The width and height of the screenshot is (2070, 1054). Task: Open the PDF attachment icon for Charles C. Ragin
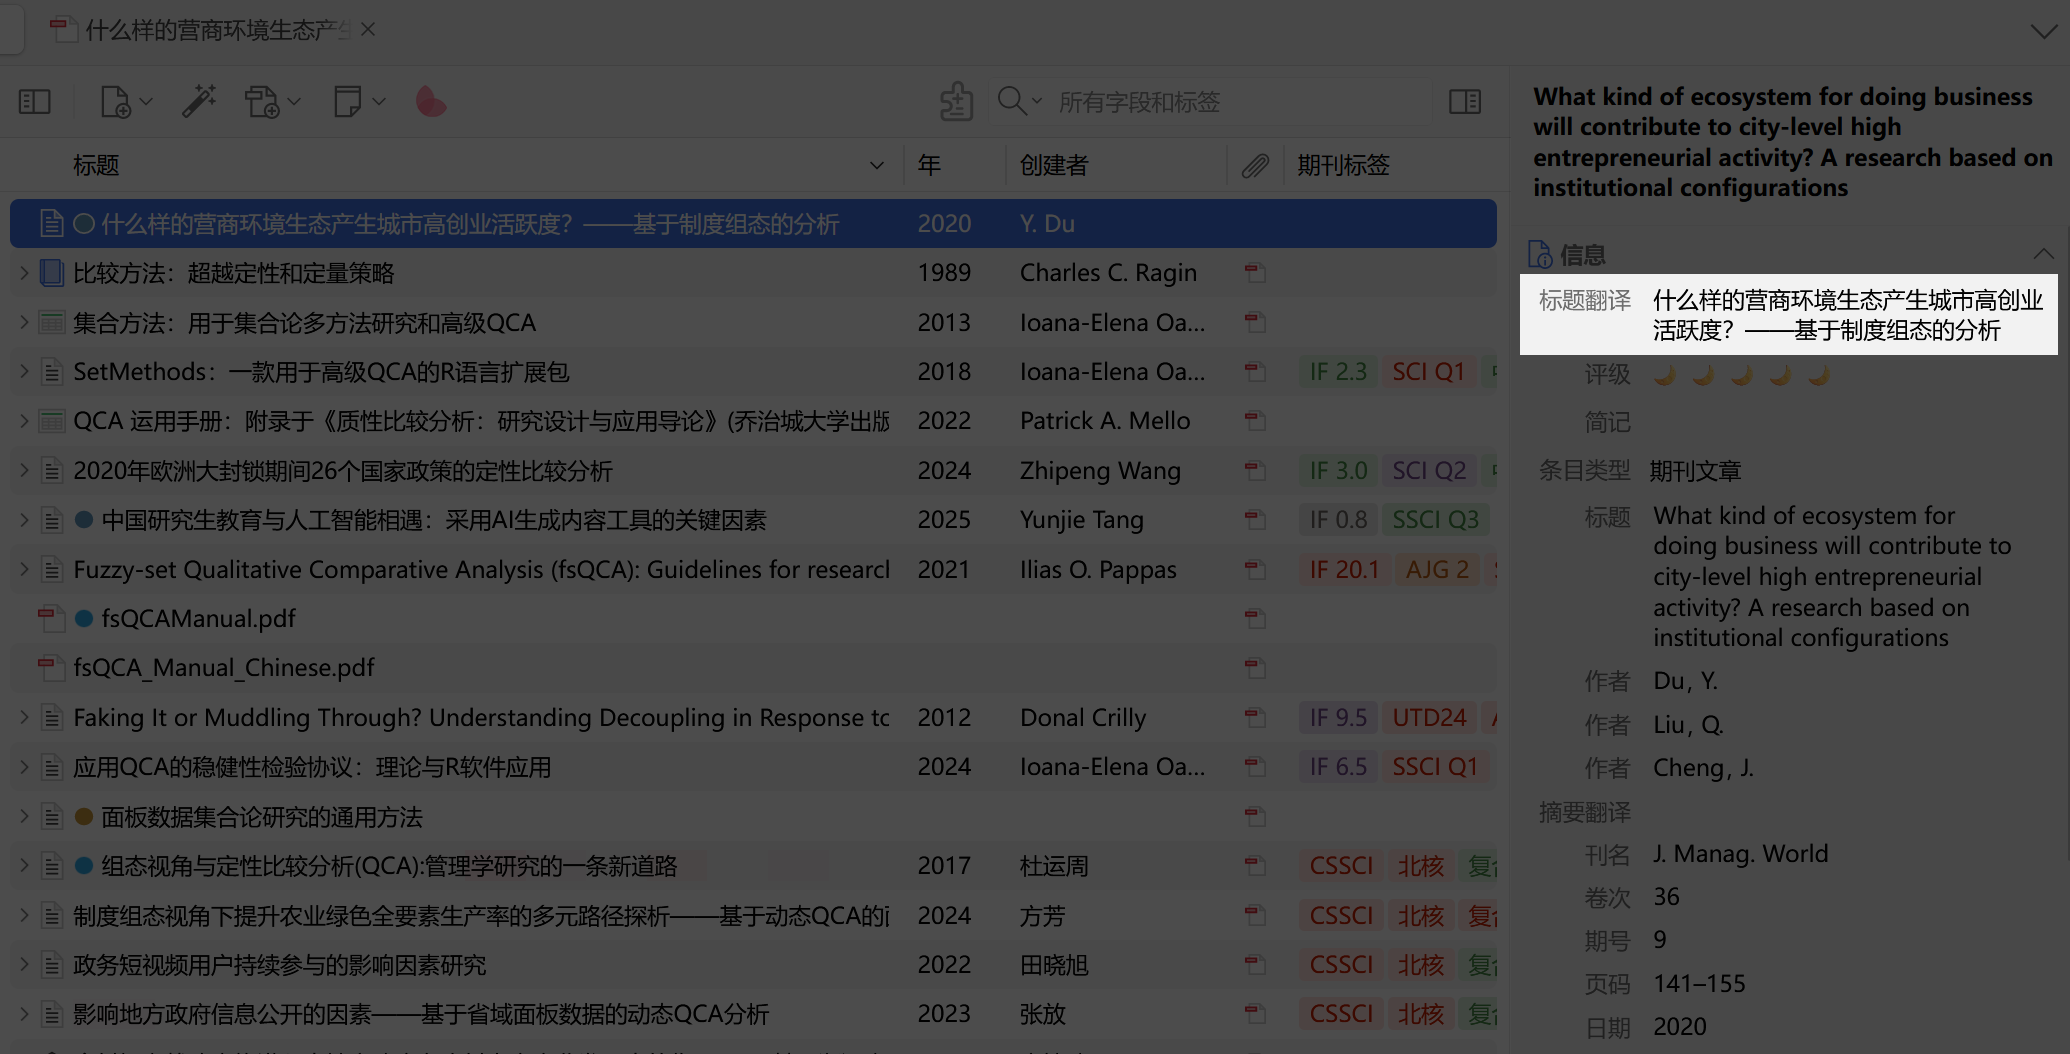1254,273
